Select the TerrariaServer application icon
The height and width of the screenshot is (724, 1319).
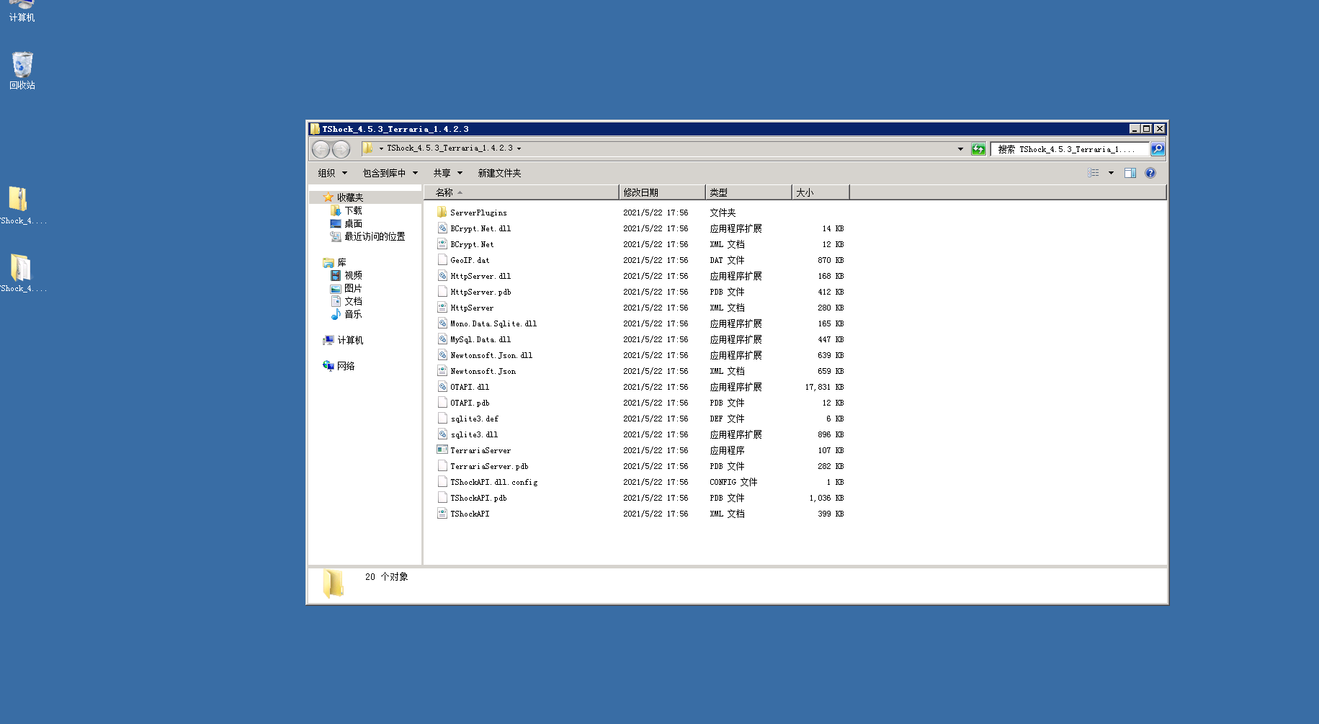(x=442, y=450)
